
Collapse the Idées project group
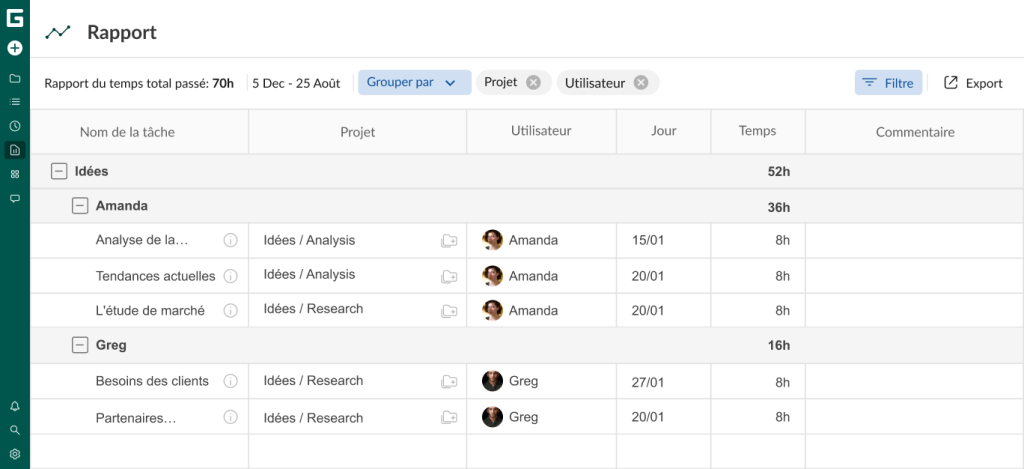click(59, 171)
